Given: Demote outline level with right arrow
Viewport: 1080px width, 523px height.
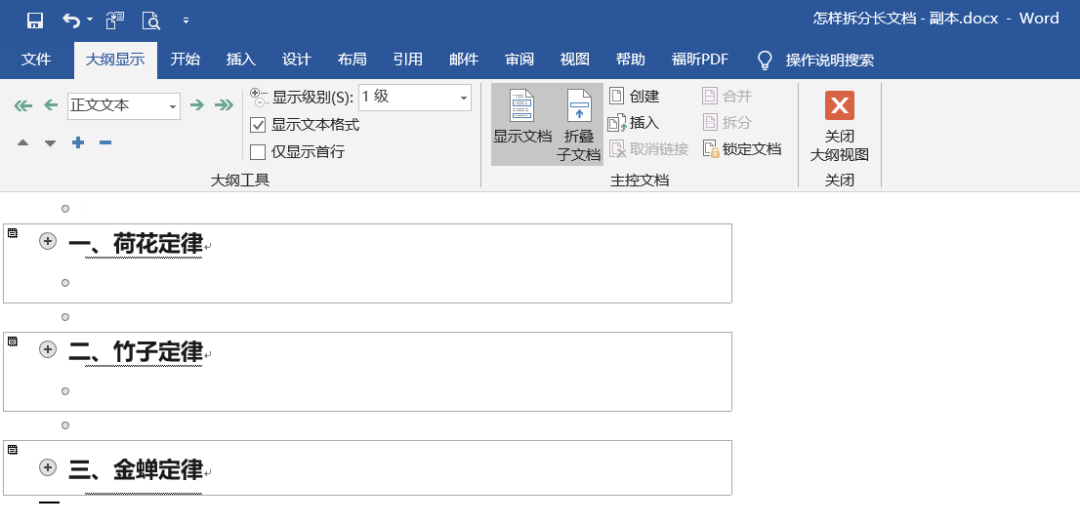Looking at the screenshot, I should (x=197, y=105).
